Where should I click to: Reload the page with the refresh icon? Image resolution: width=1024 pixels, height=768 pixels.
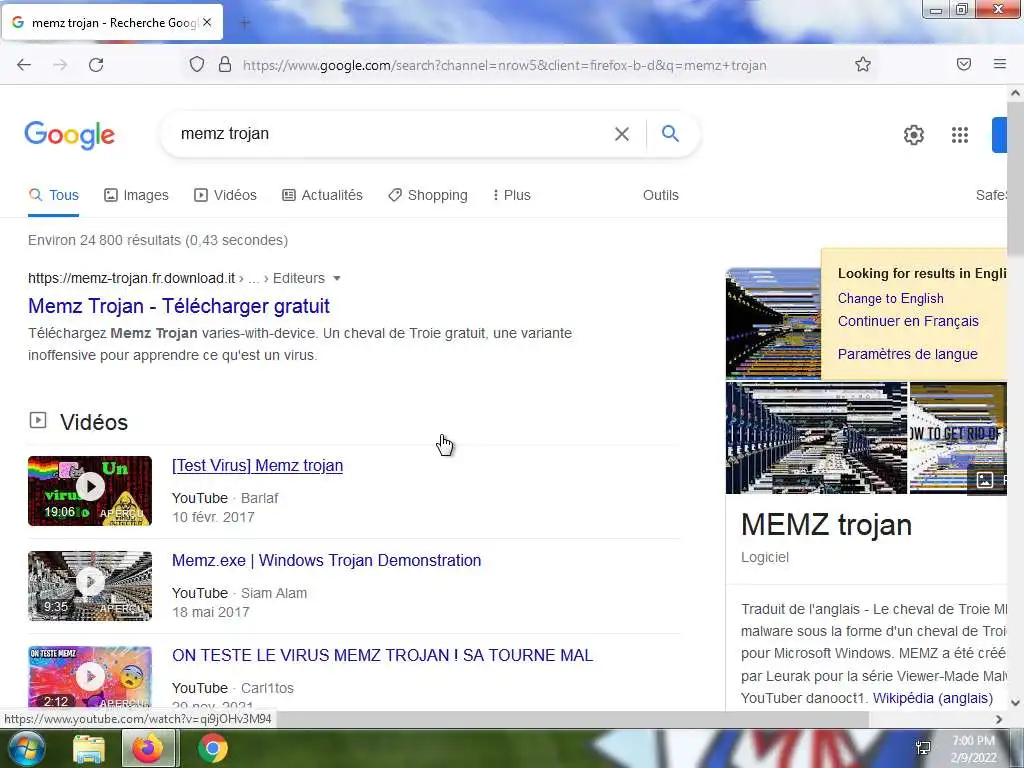point(96,65)
